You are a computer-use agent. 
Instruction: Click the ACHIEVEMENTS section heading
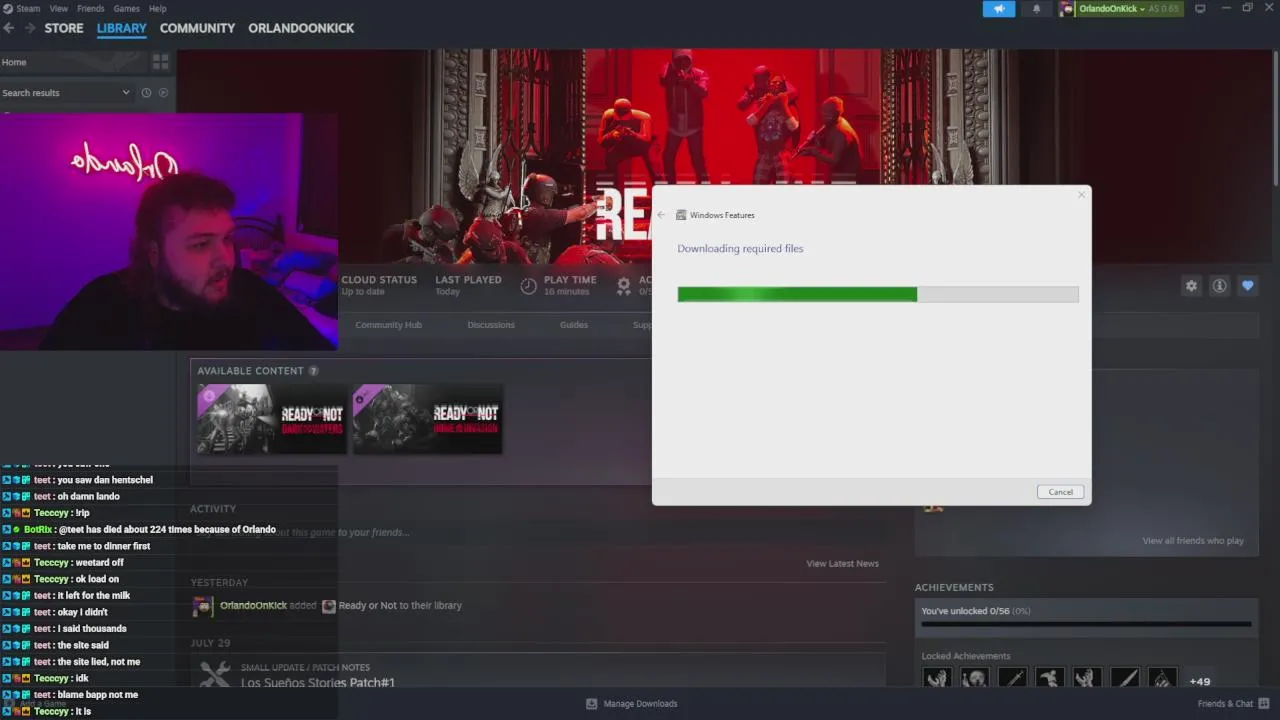point(954,588)
